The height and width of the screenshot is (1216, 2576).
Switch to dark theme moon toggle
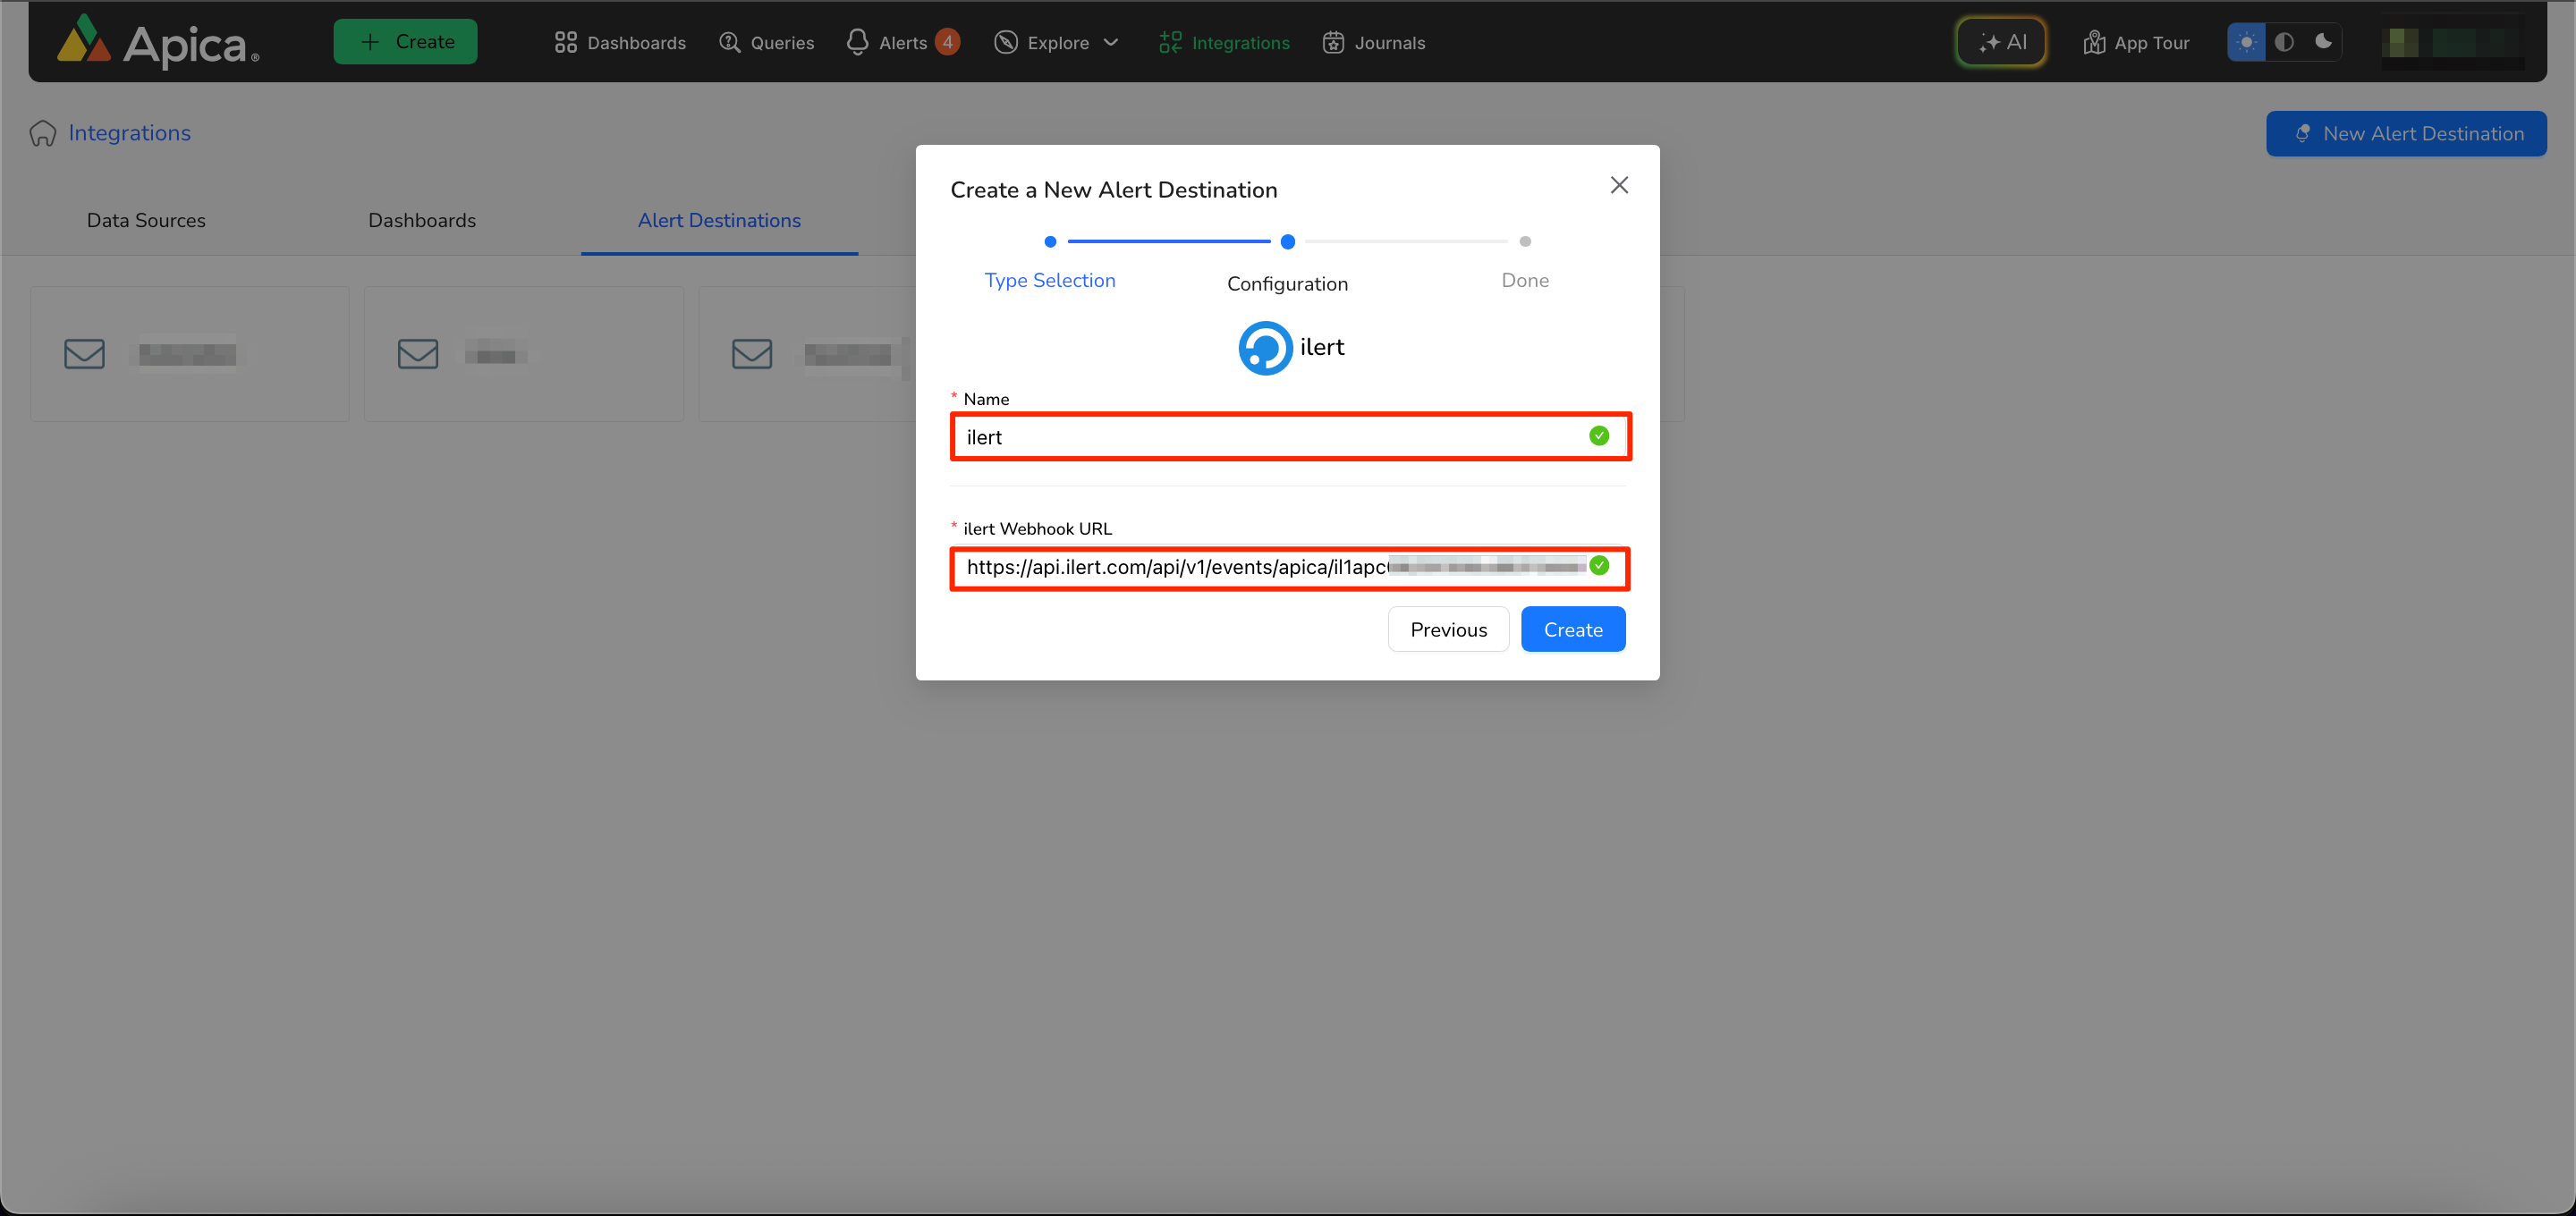pos(2323,42)
